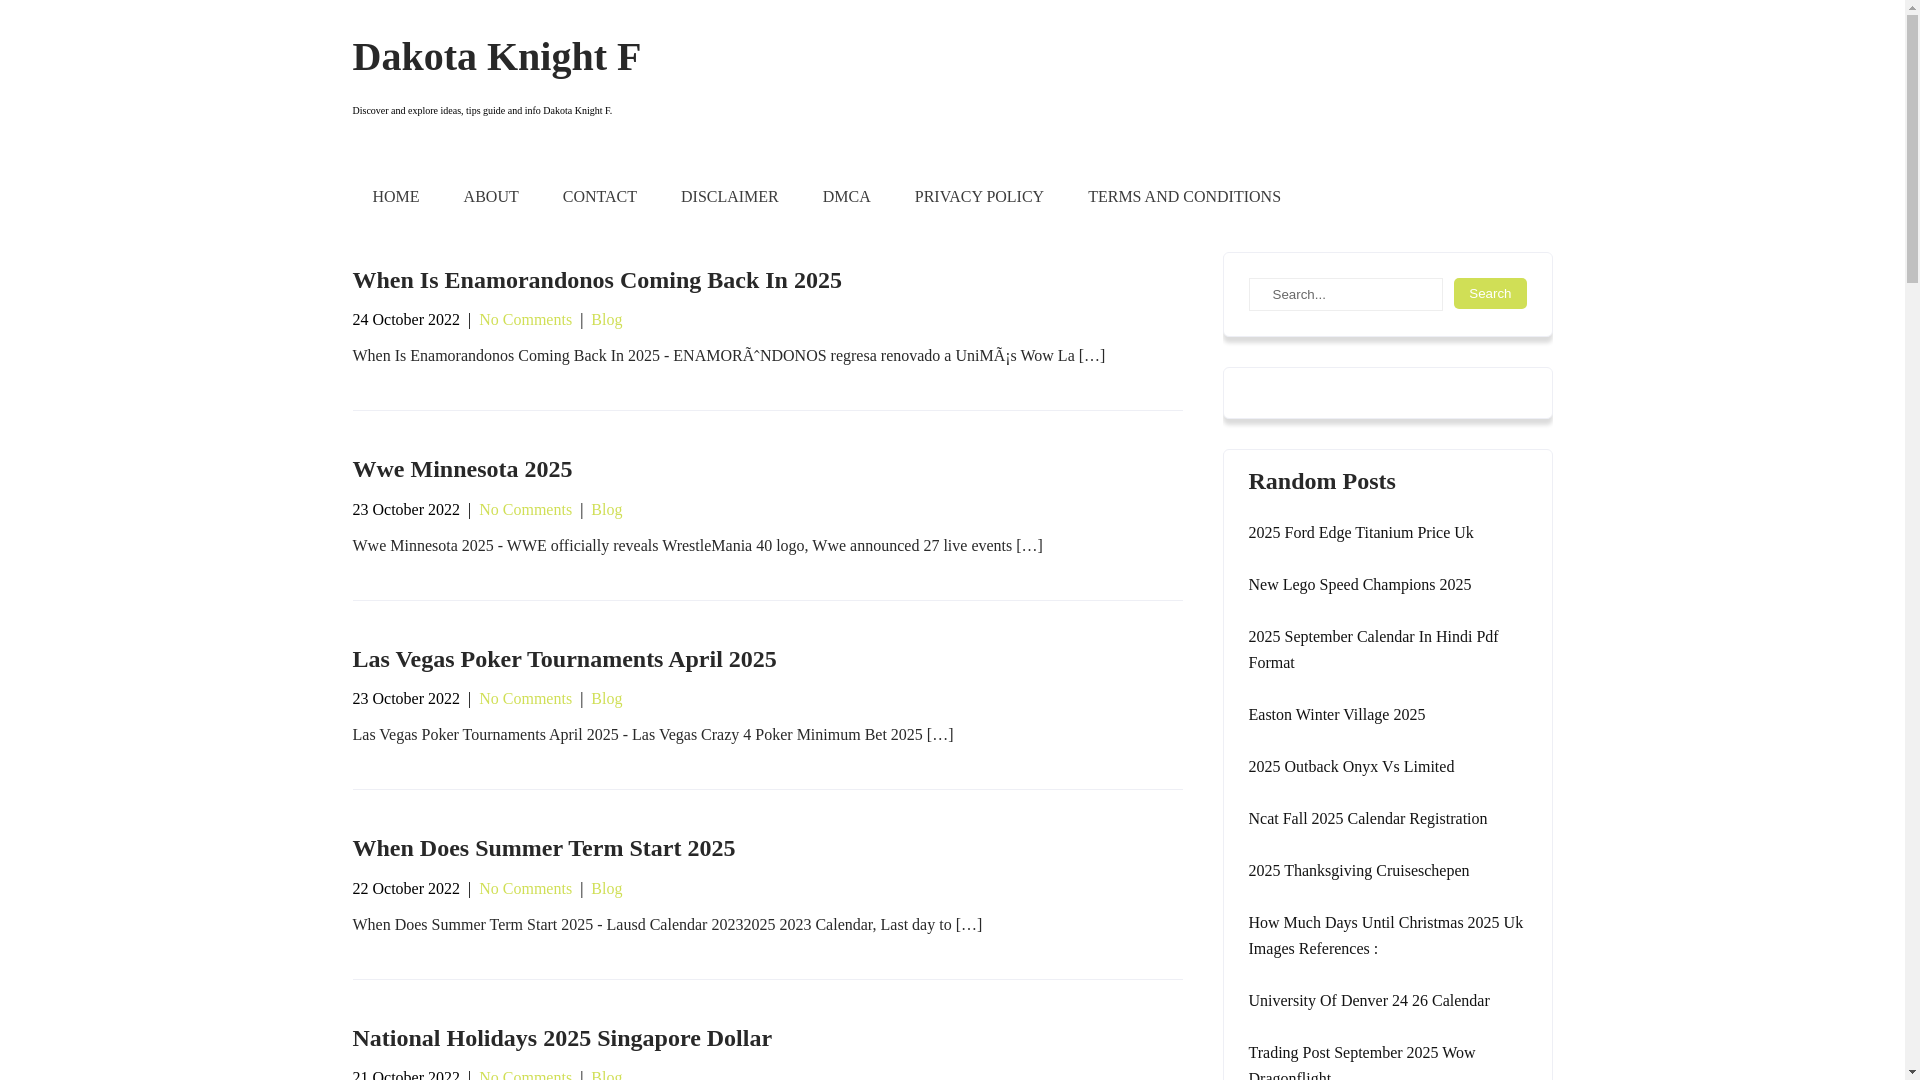Open random post 2025 Outback Onyx Vs Limited
This screenshot has height=1080, width=1920.
(x=1350, y=767)
